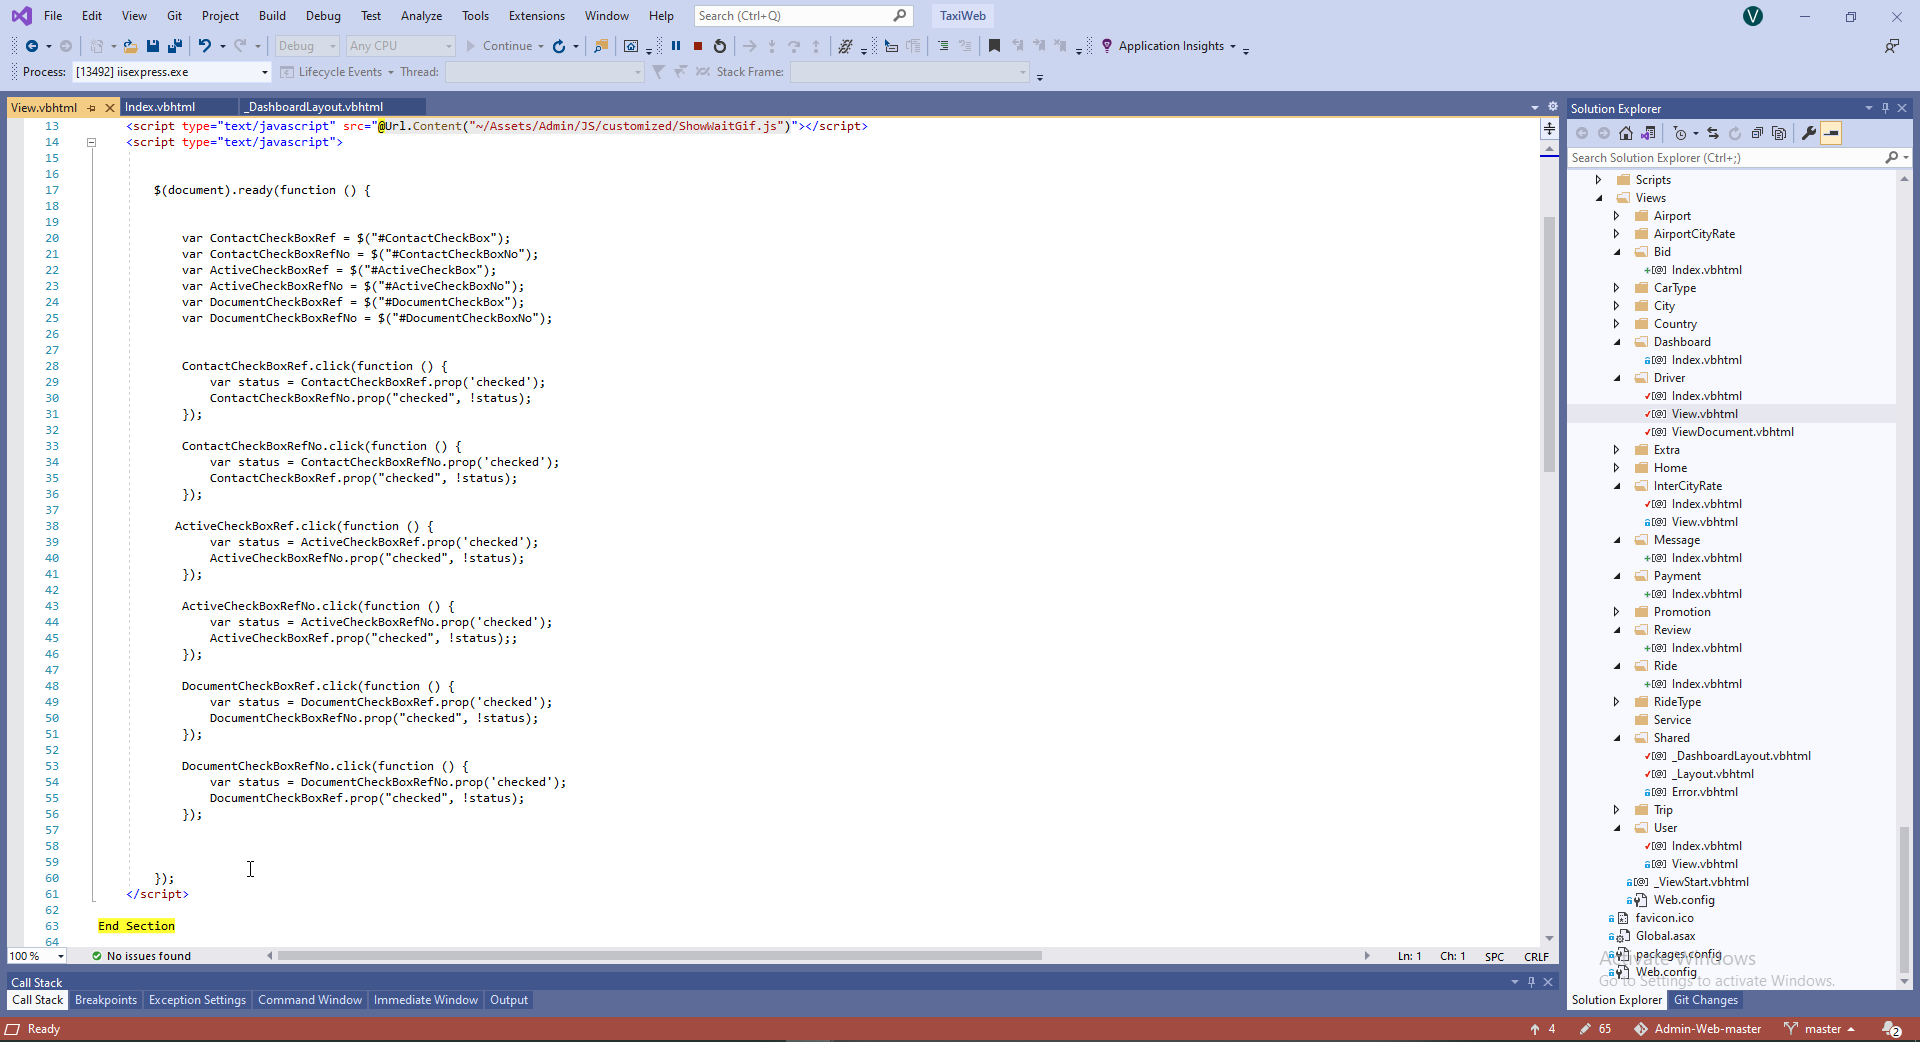This screenshot has width=1920, height=1042.
Task: Open notifications in the status bar
Action: point(1892,1029)
